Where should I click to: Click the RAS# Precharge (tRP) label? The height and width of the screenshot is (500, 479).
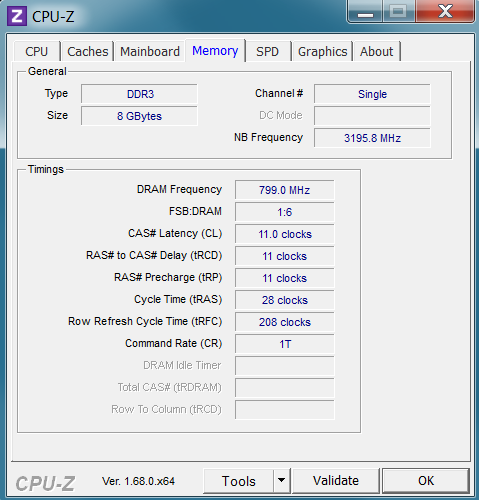pyautogui.click(x=168, y=277)
